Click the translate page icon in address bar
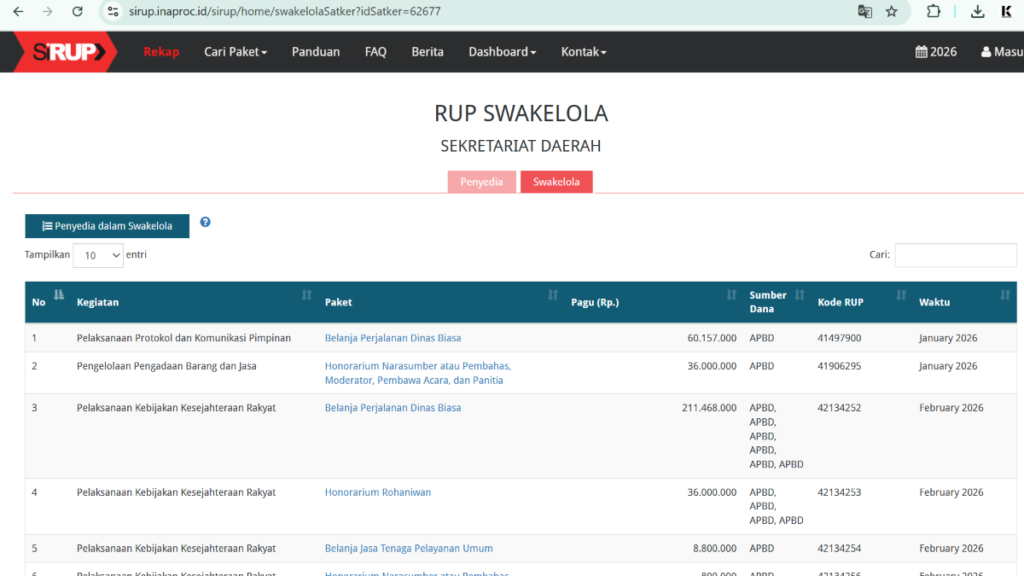Image resolution: width=1024 pixels, height=576 pixels. (864, 12)
